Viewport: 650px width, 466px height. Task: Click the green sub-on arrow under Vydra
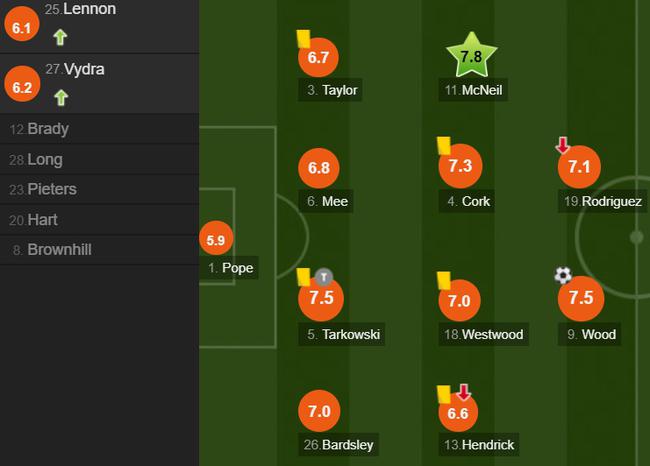pyautogui.click(x=61, y=98)
